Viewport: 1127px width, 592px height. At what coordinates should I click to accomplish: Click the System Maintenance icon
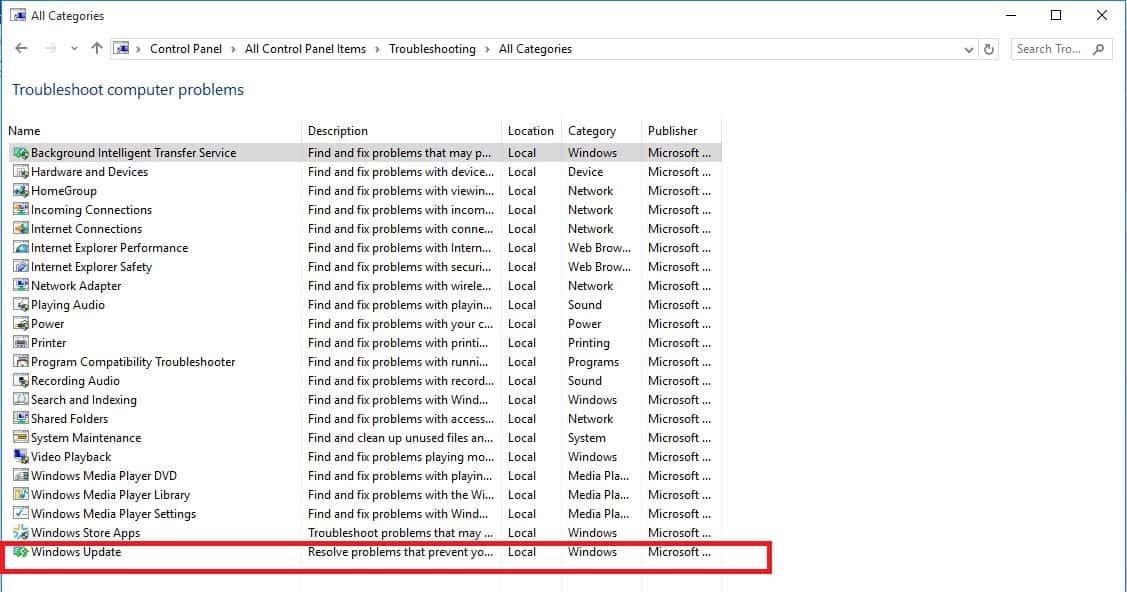(21, 438)
